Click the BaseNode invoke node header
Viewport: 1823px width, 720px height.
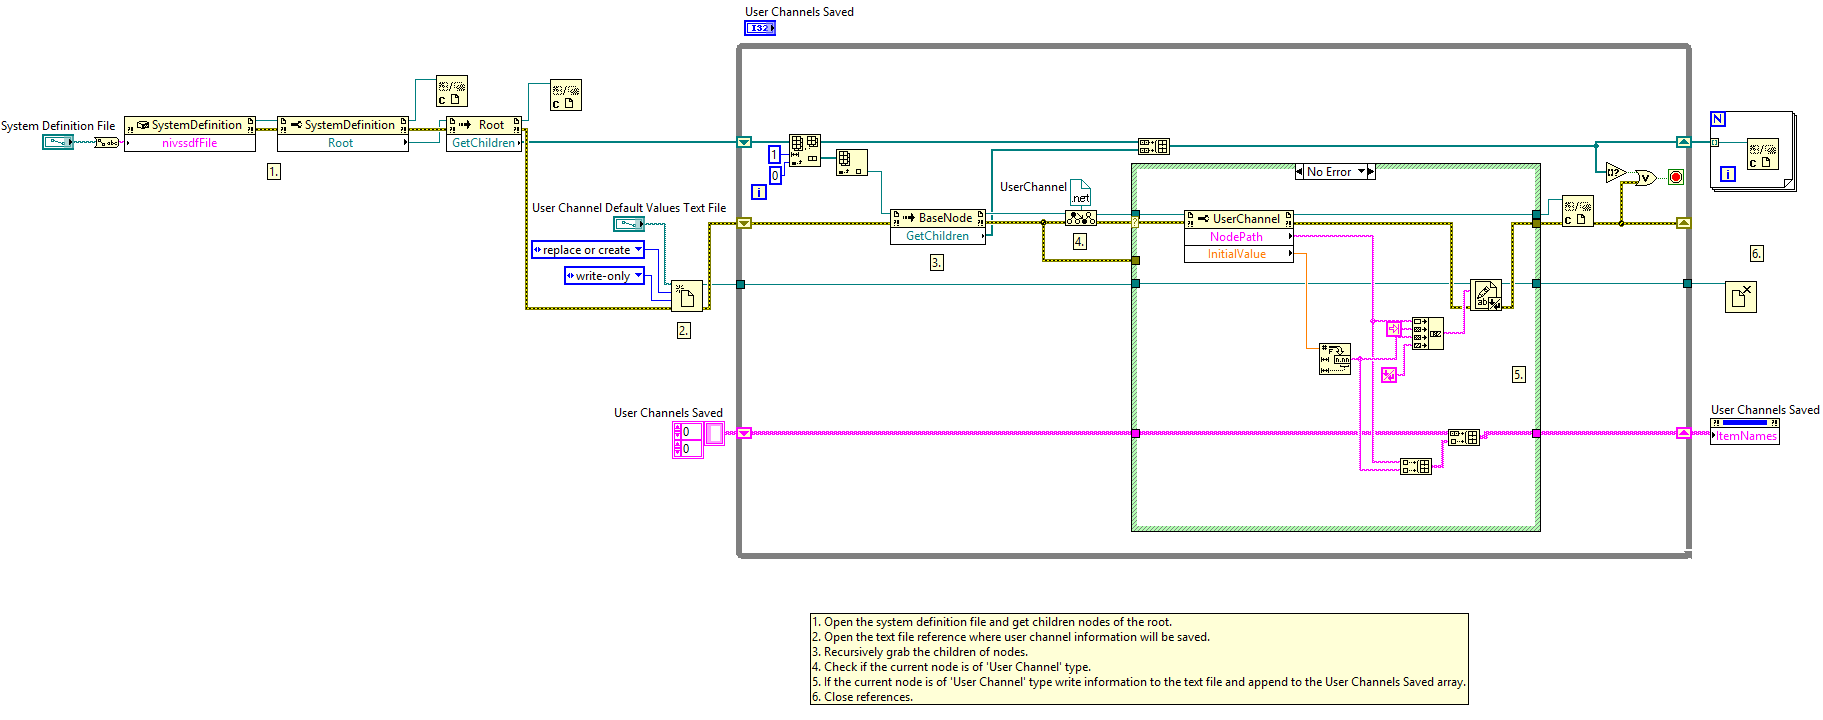click(938, 218)
